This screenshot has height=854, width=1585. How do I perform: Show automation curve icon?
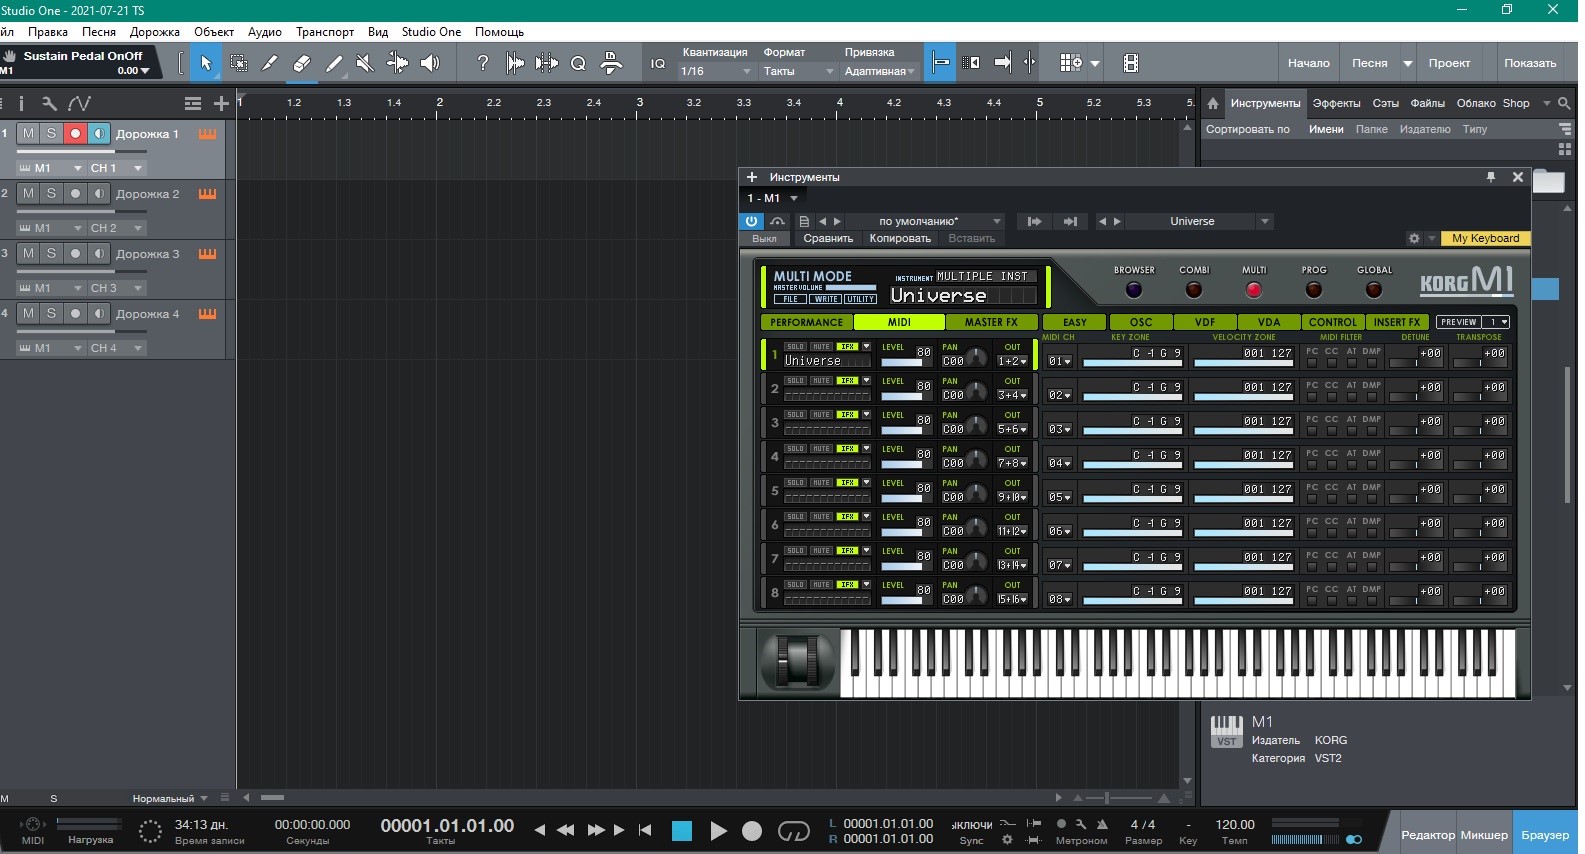click(80, 103)
